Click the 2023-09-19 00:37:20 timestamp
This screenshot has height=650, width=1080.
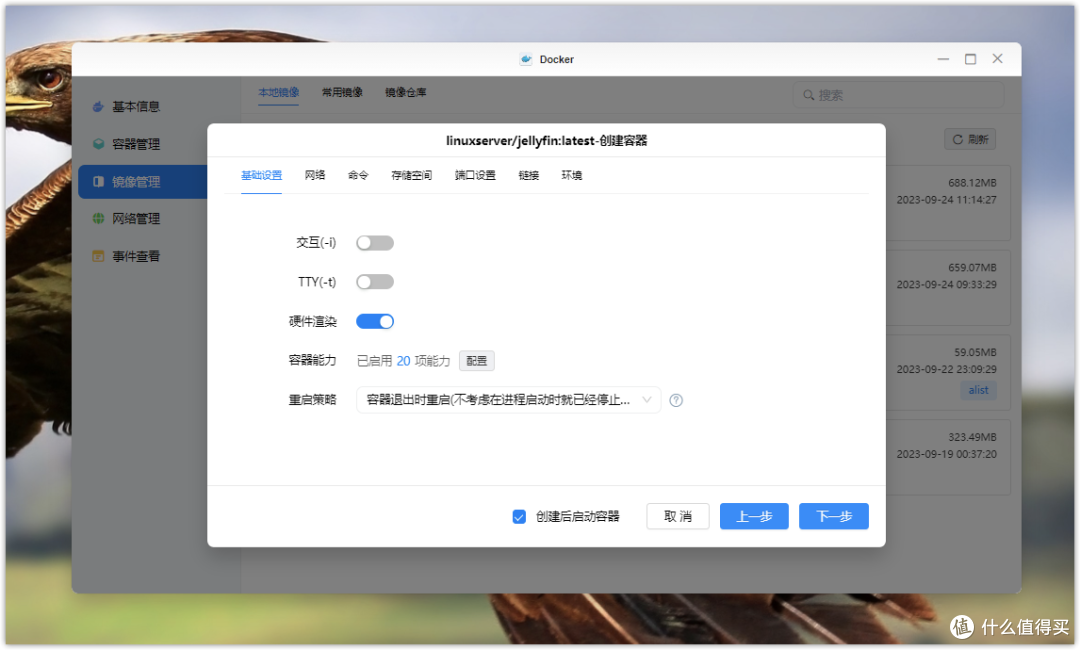point(946,454)
